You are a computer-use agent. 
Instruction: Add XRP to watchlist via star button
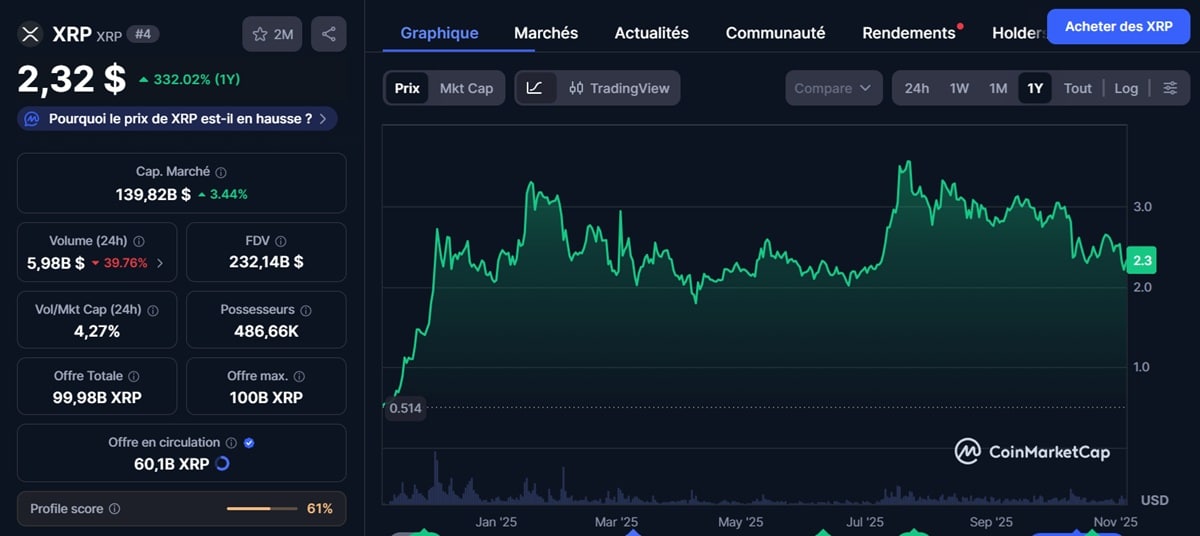273,34
